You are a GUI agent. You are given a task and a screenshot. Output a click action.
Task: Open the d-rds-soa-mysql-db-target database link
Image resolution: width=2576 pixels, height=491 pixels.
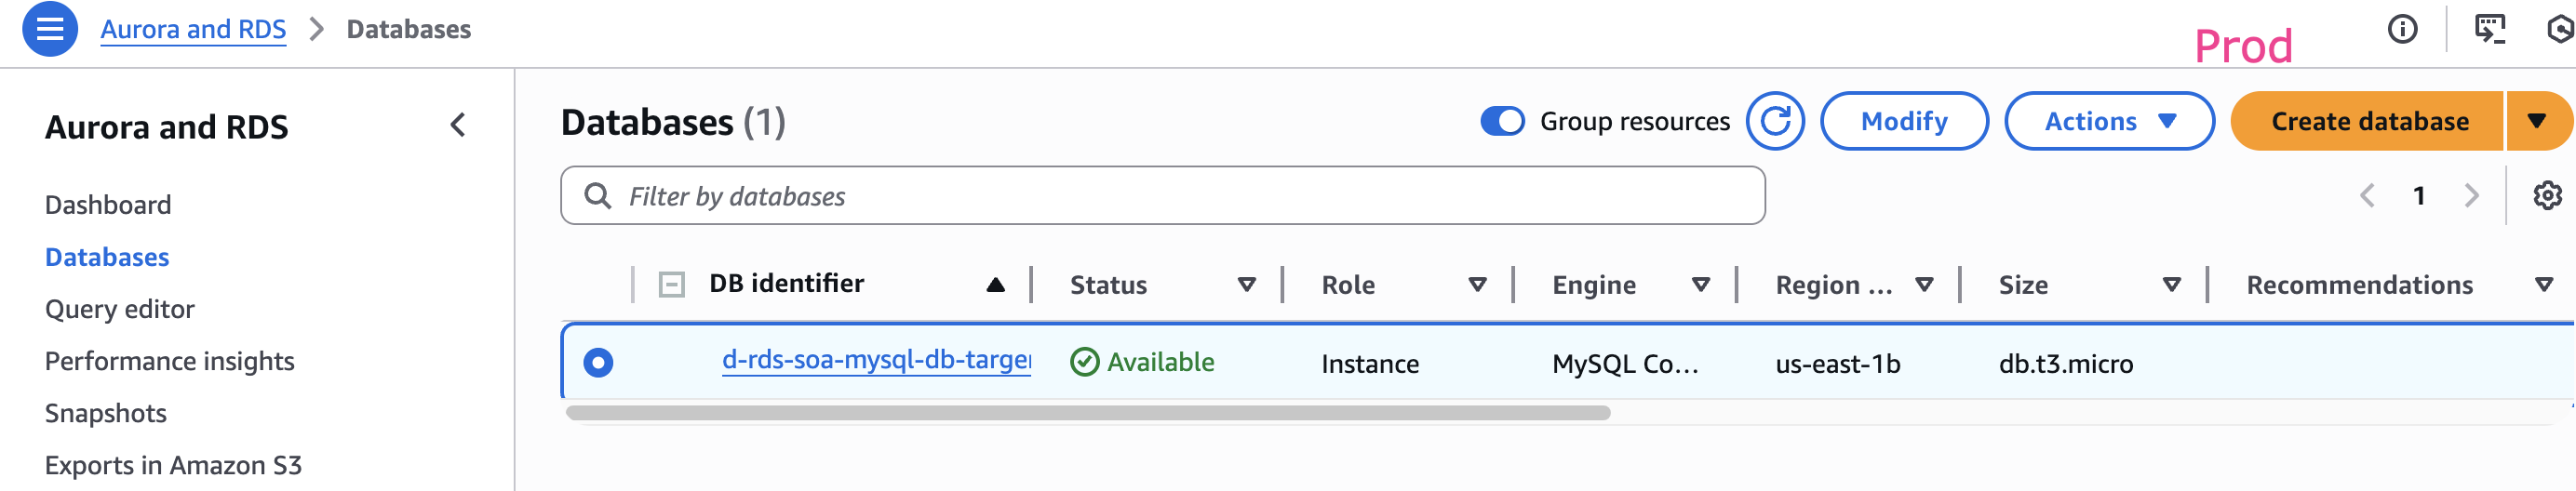[875, 360]
